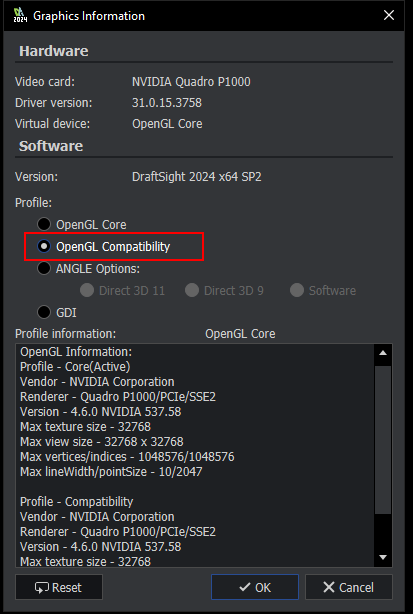Image resolution: width=413 pixels, height=614 pixels.
Task: Click the 'NVIDIA Quadro P1000' video card text
Action: click(x=191, y=81)
